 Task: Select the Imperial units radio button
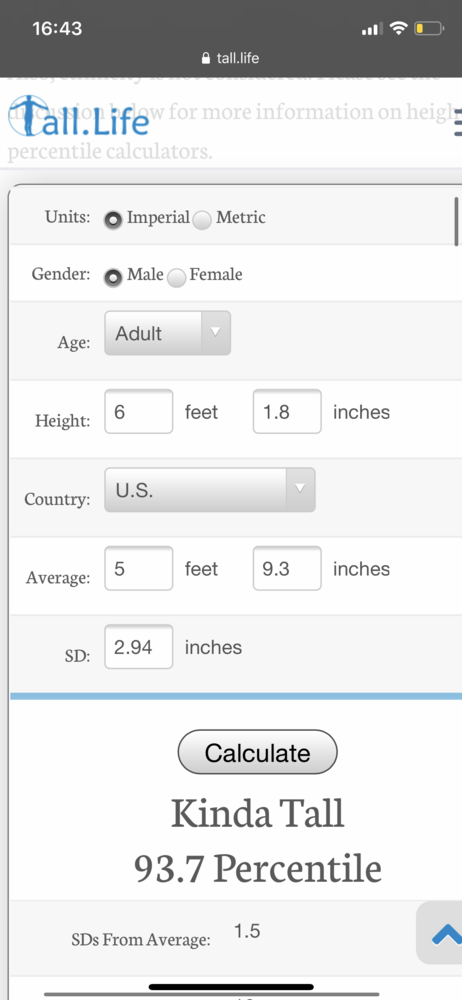click(x=114, y=220)
